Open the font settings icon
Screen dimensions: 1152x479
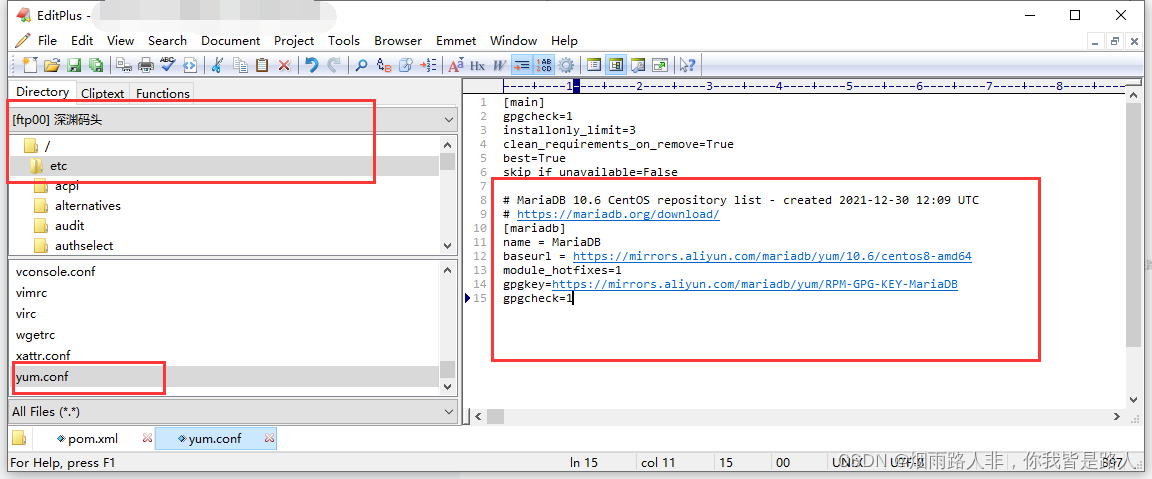point(456,65)
